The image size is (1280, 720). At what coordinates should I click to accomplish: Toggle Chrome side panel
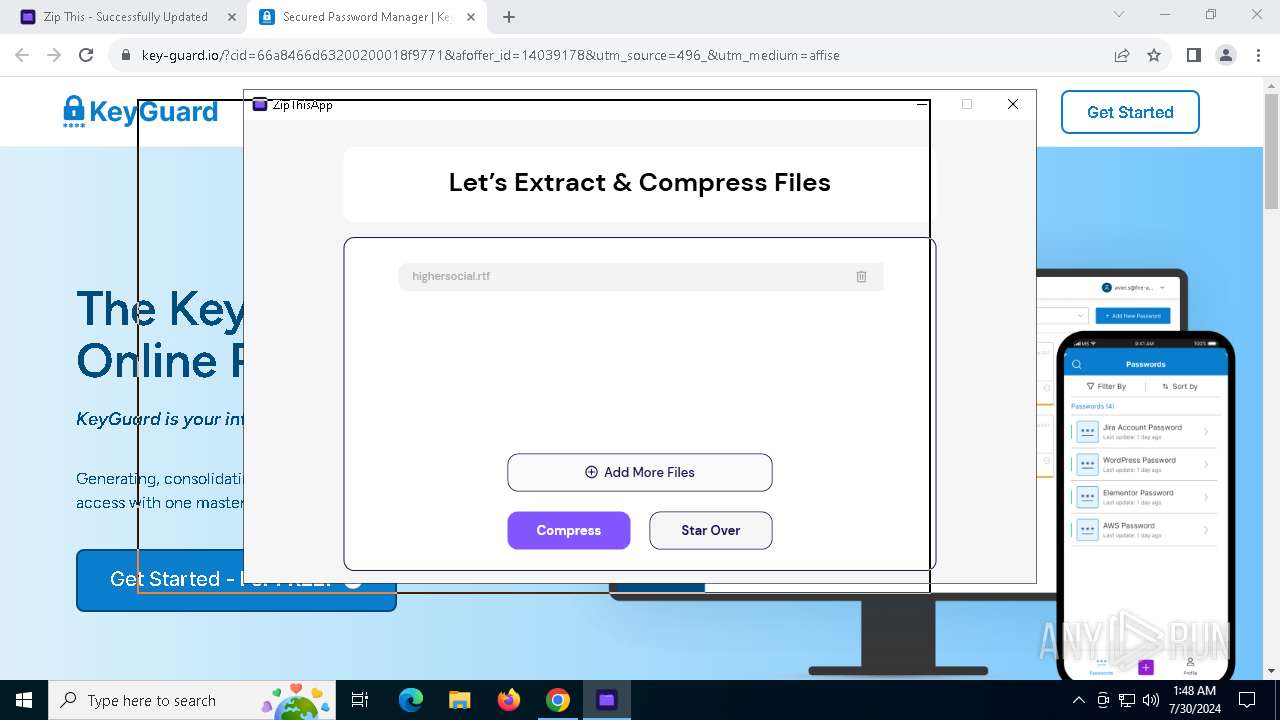[1194, 55]
